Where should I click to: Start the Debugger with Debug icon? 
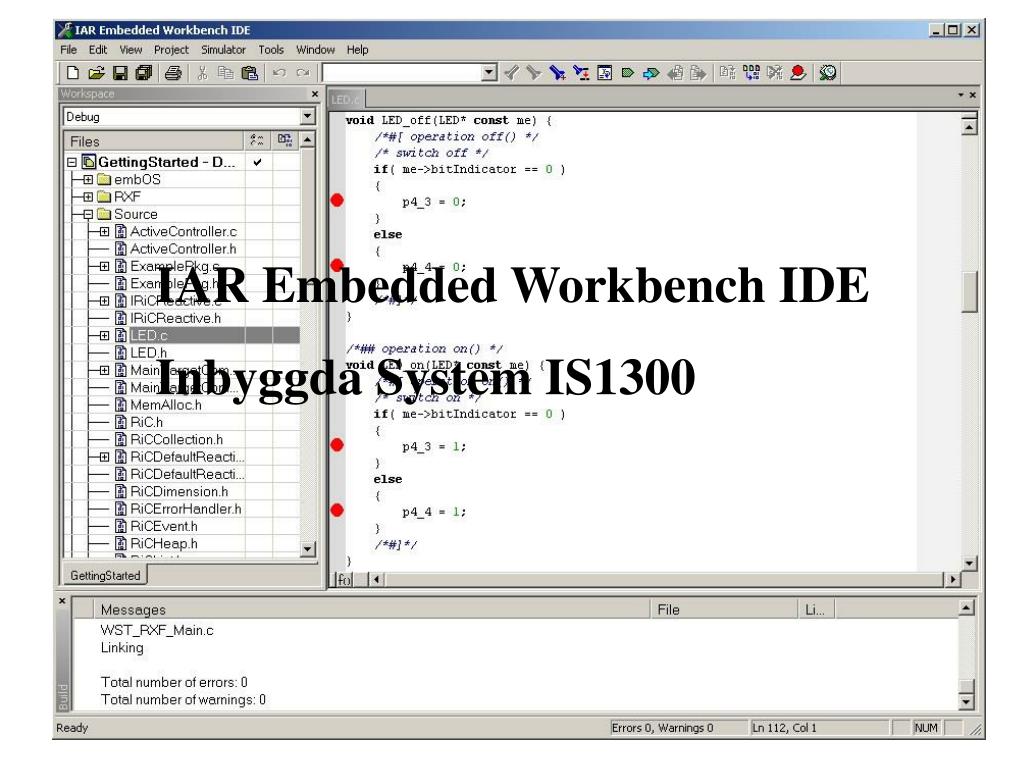click(827, 73)
